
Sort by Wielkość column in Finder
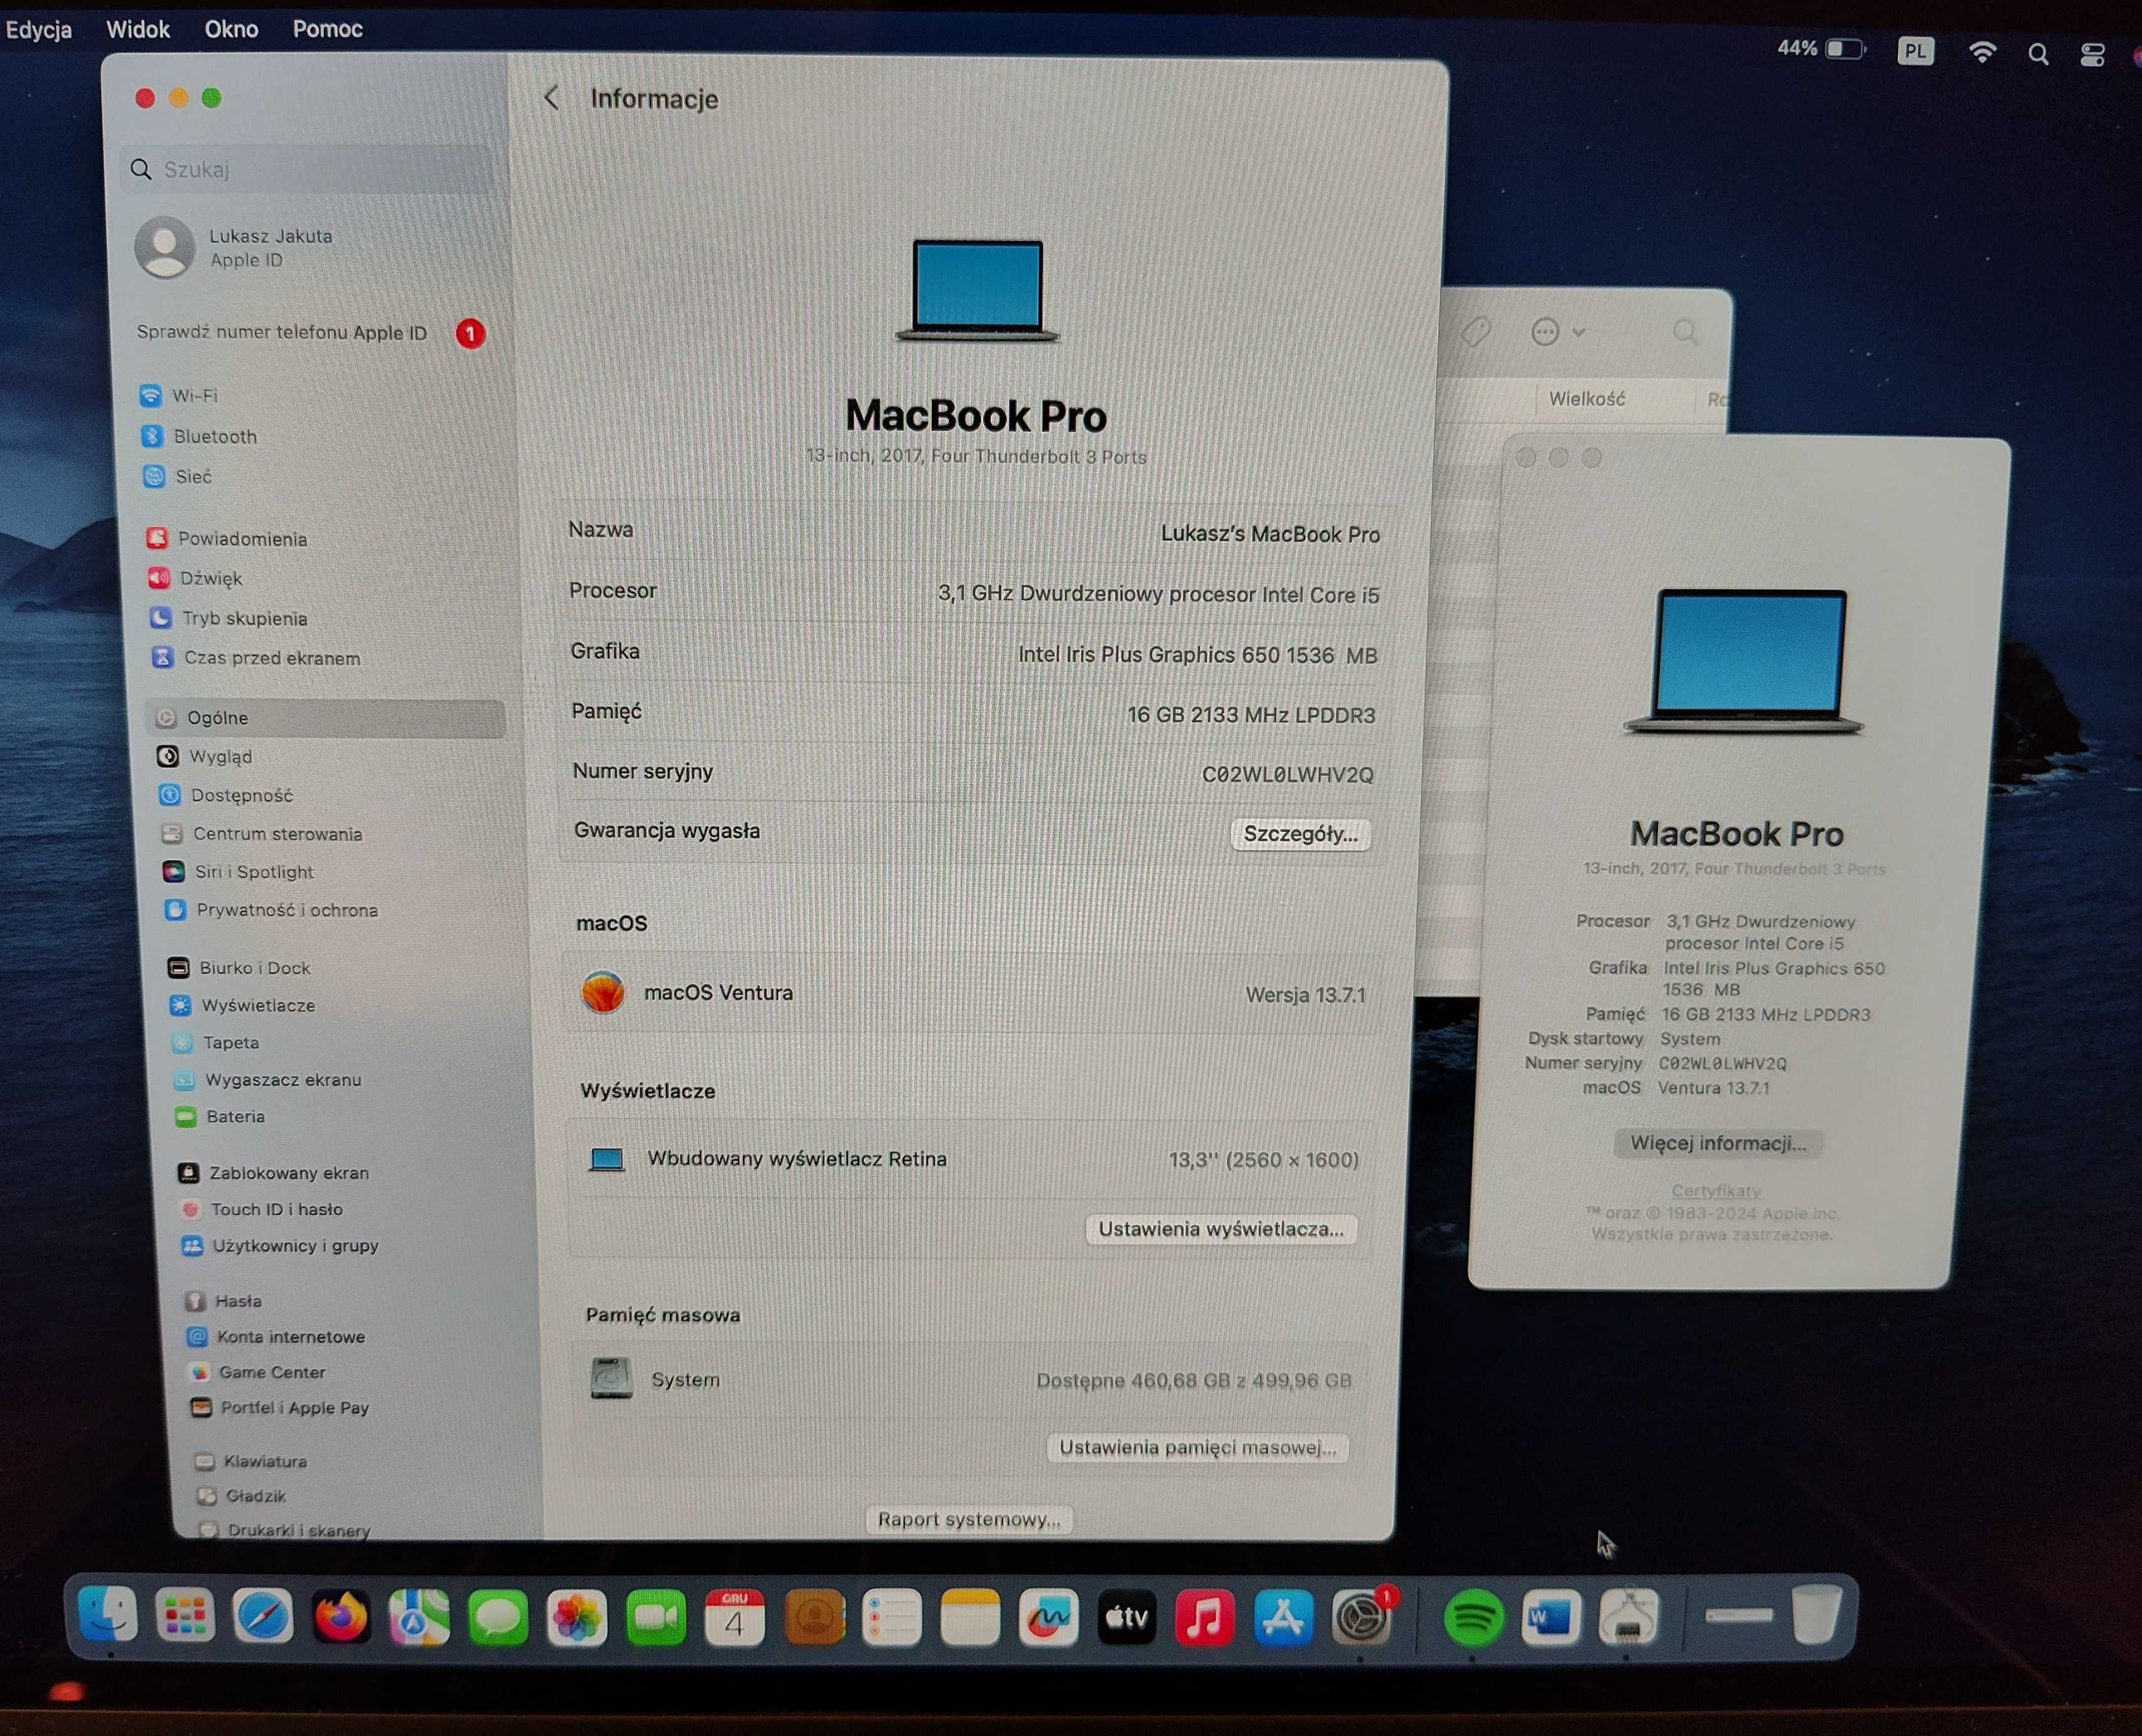[1587, 399]
